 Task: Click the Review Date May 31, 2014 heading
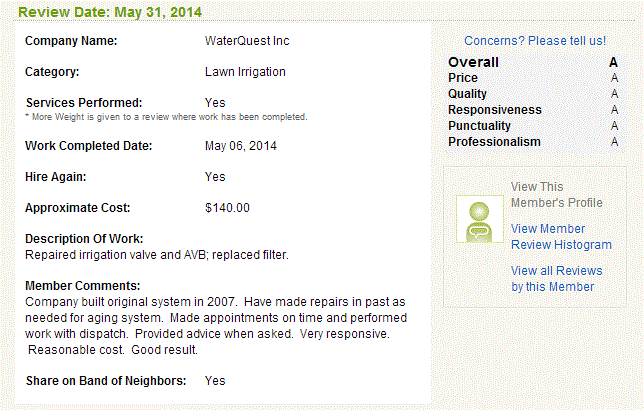(110, 12)
